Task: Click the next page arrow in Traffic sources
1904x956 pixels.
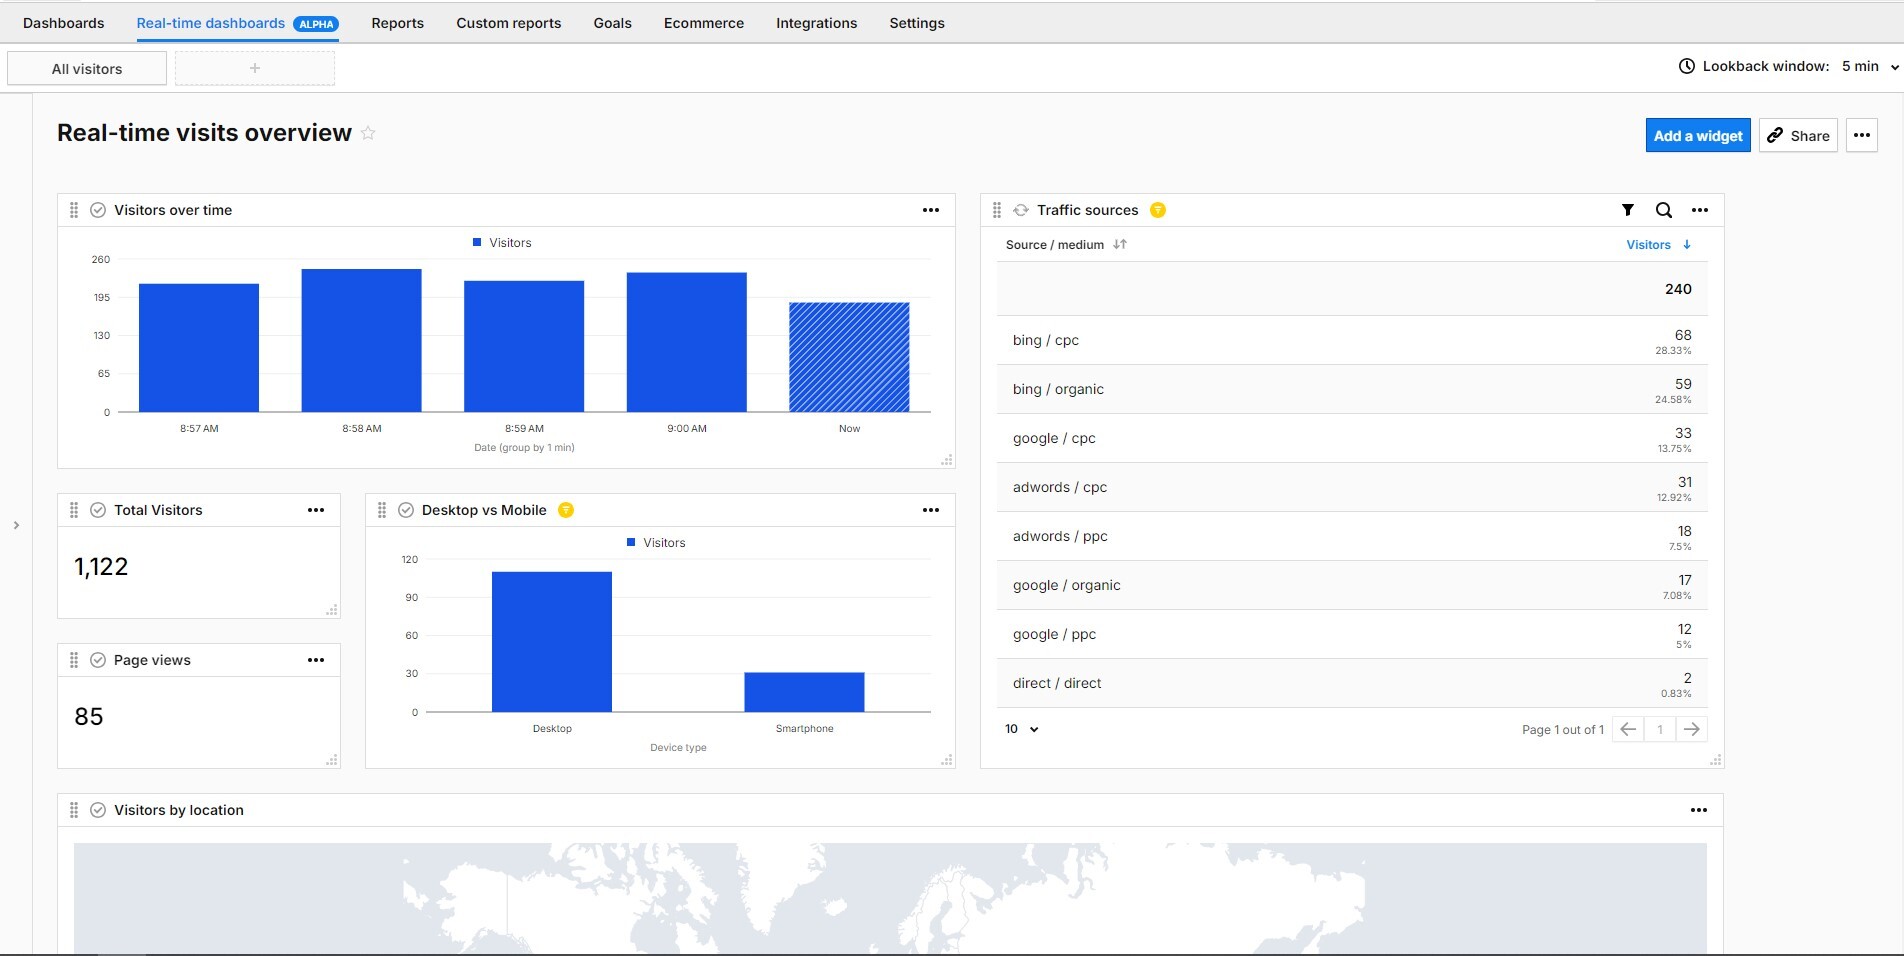Action: click(1692, 729)
